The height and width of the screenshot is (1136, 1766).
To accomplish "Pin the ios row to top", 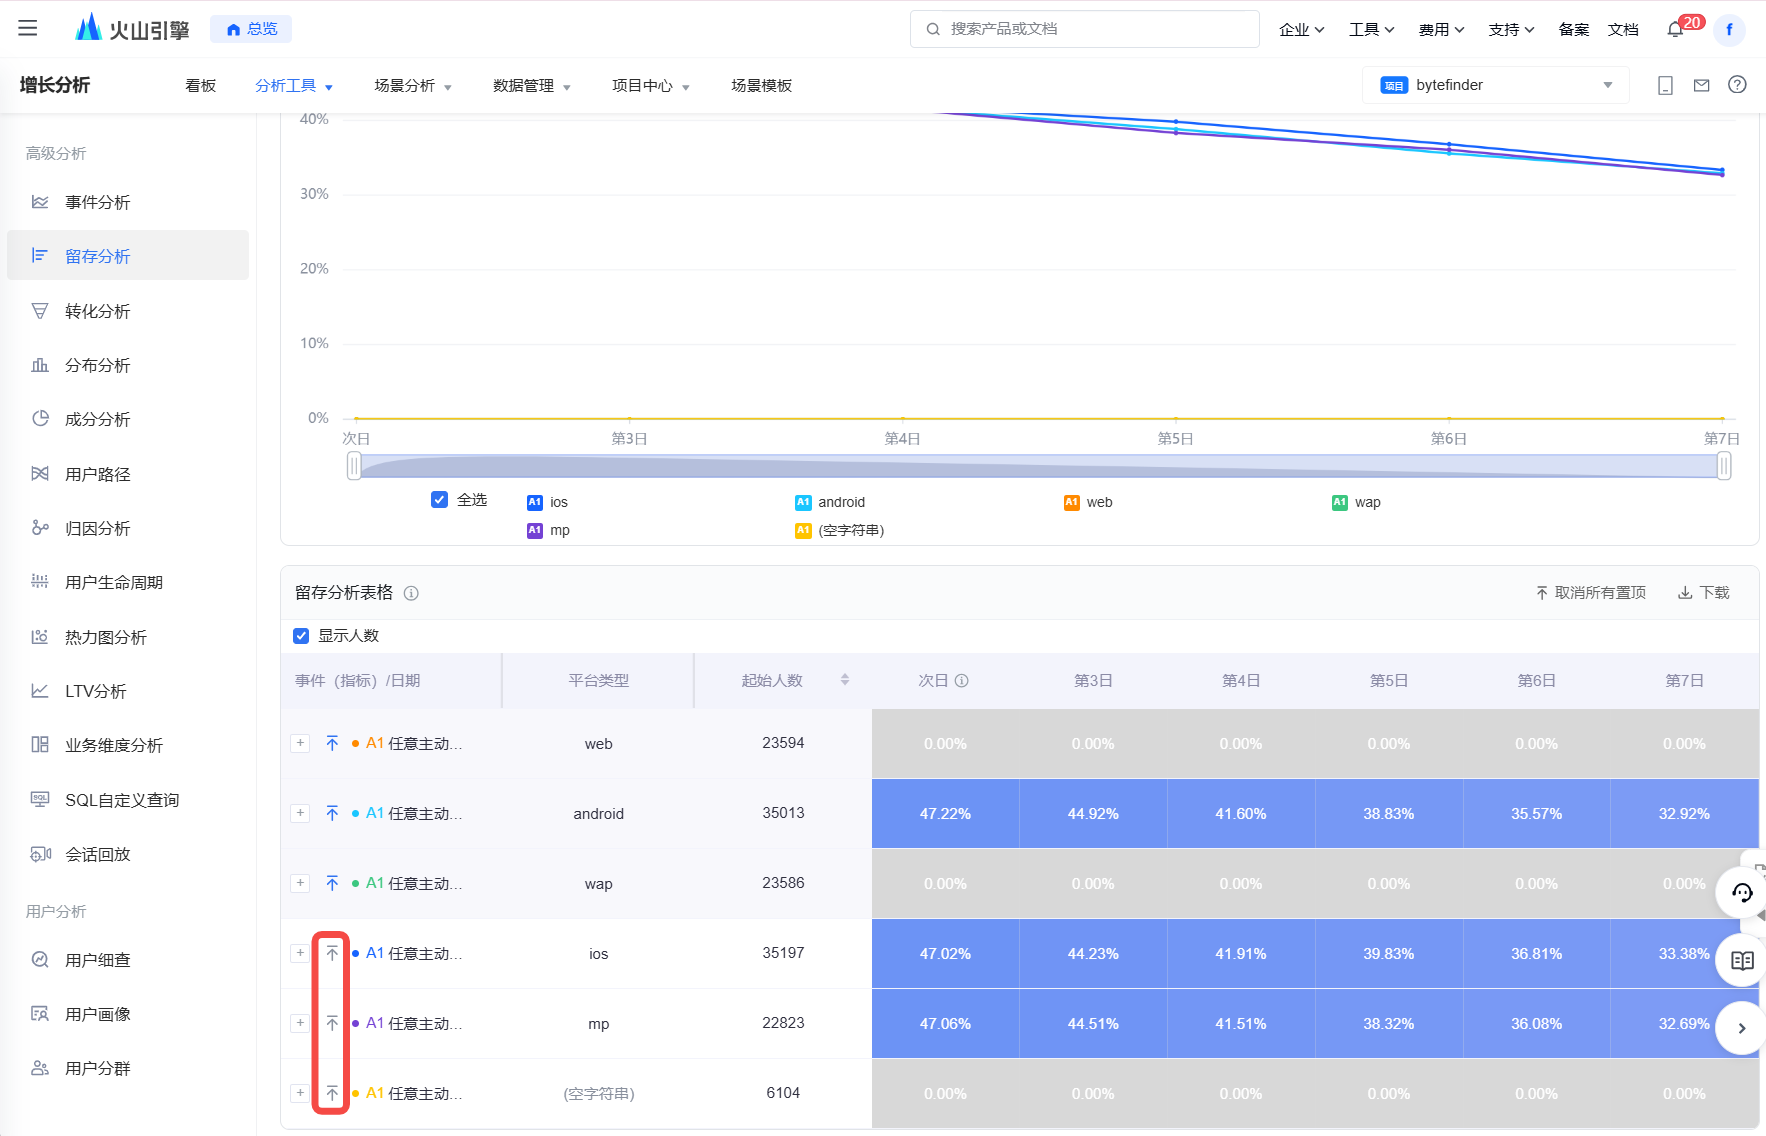I will [332, 953].
